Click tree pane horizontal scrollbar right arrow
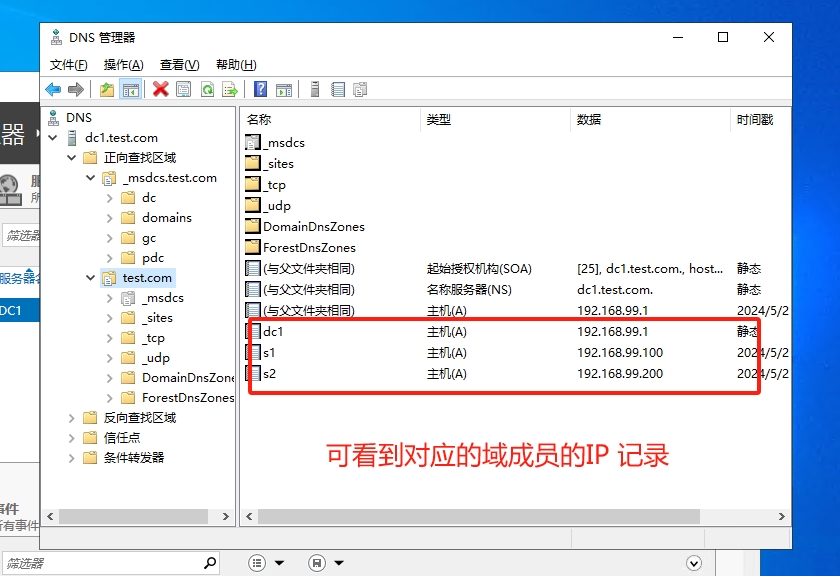The image size is (840, 576). point(226,517)
